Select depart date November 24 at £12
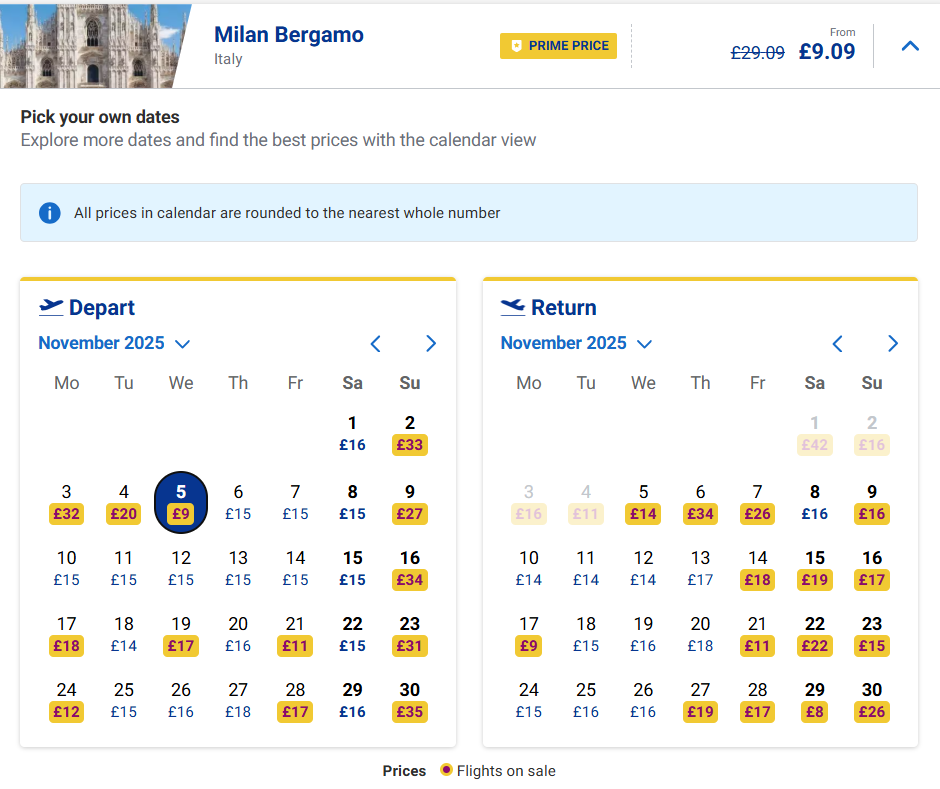This screenshot has width=940, height=789. click(67, 701)
